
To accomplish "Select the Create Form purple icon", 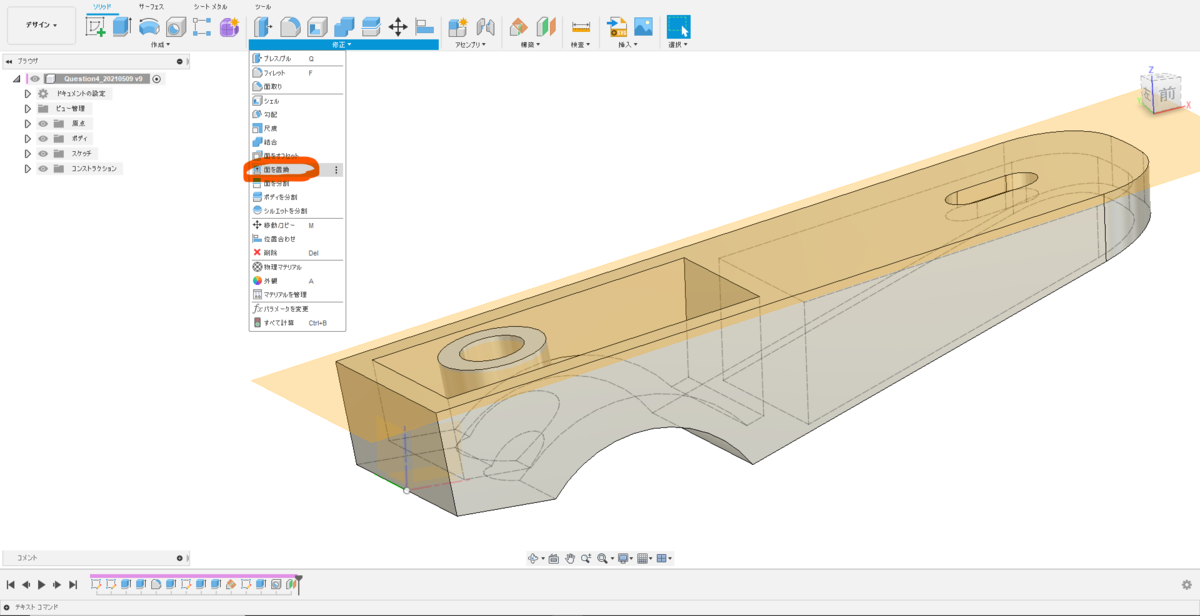I will [229, 27].
